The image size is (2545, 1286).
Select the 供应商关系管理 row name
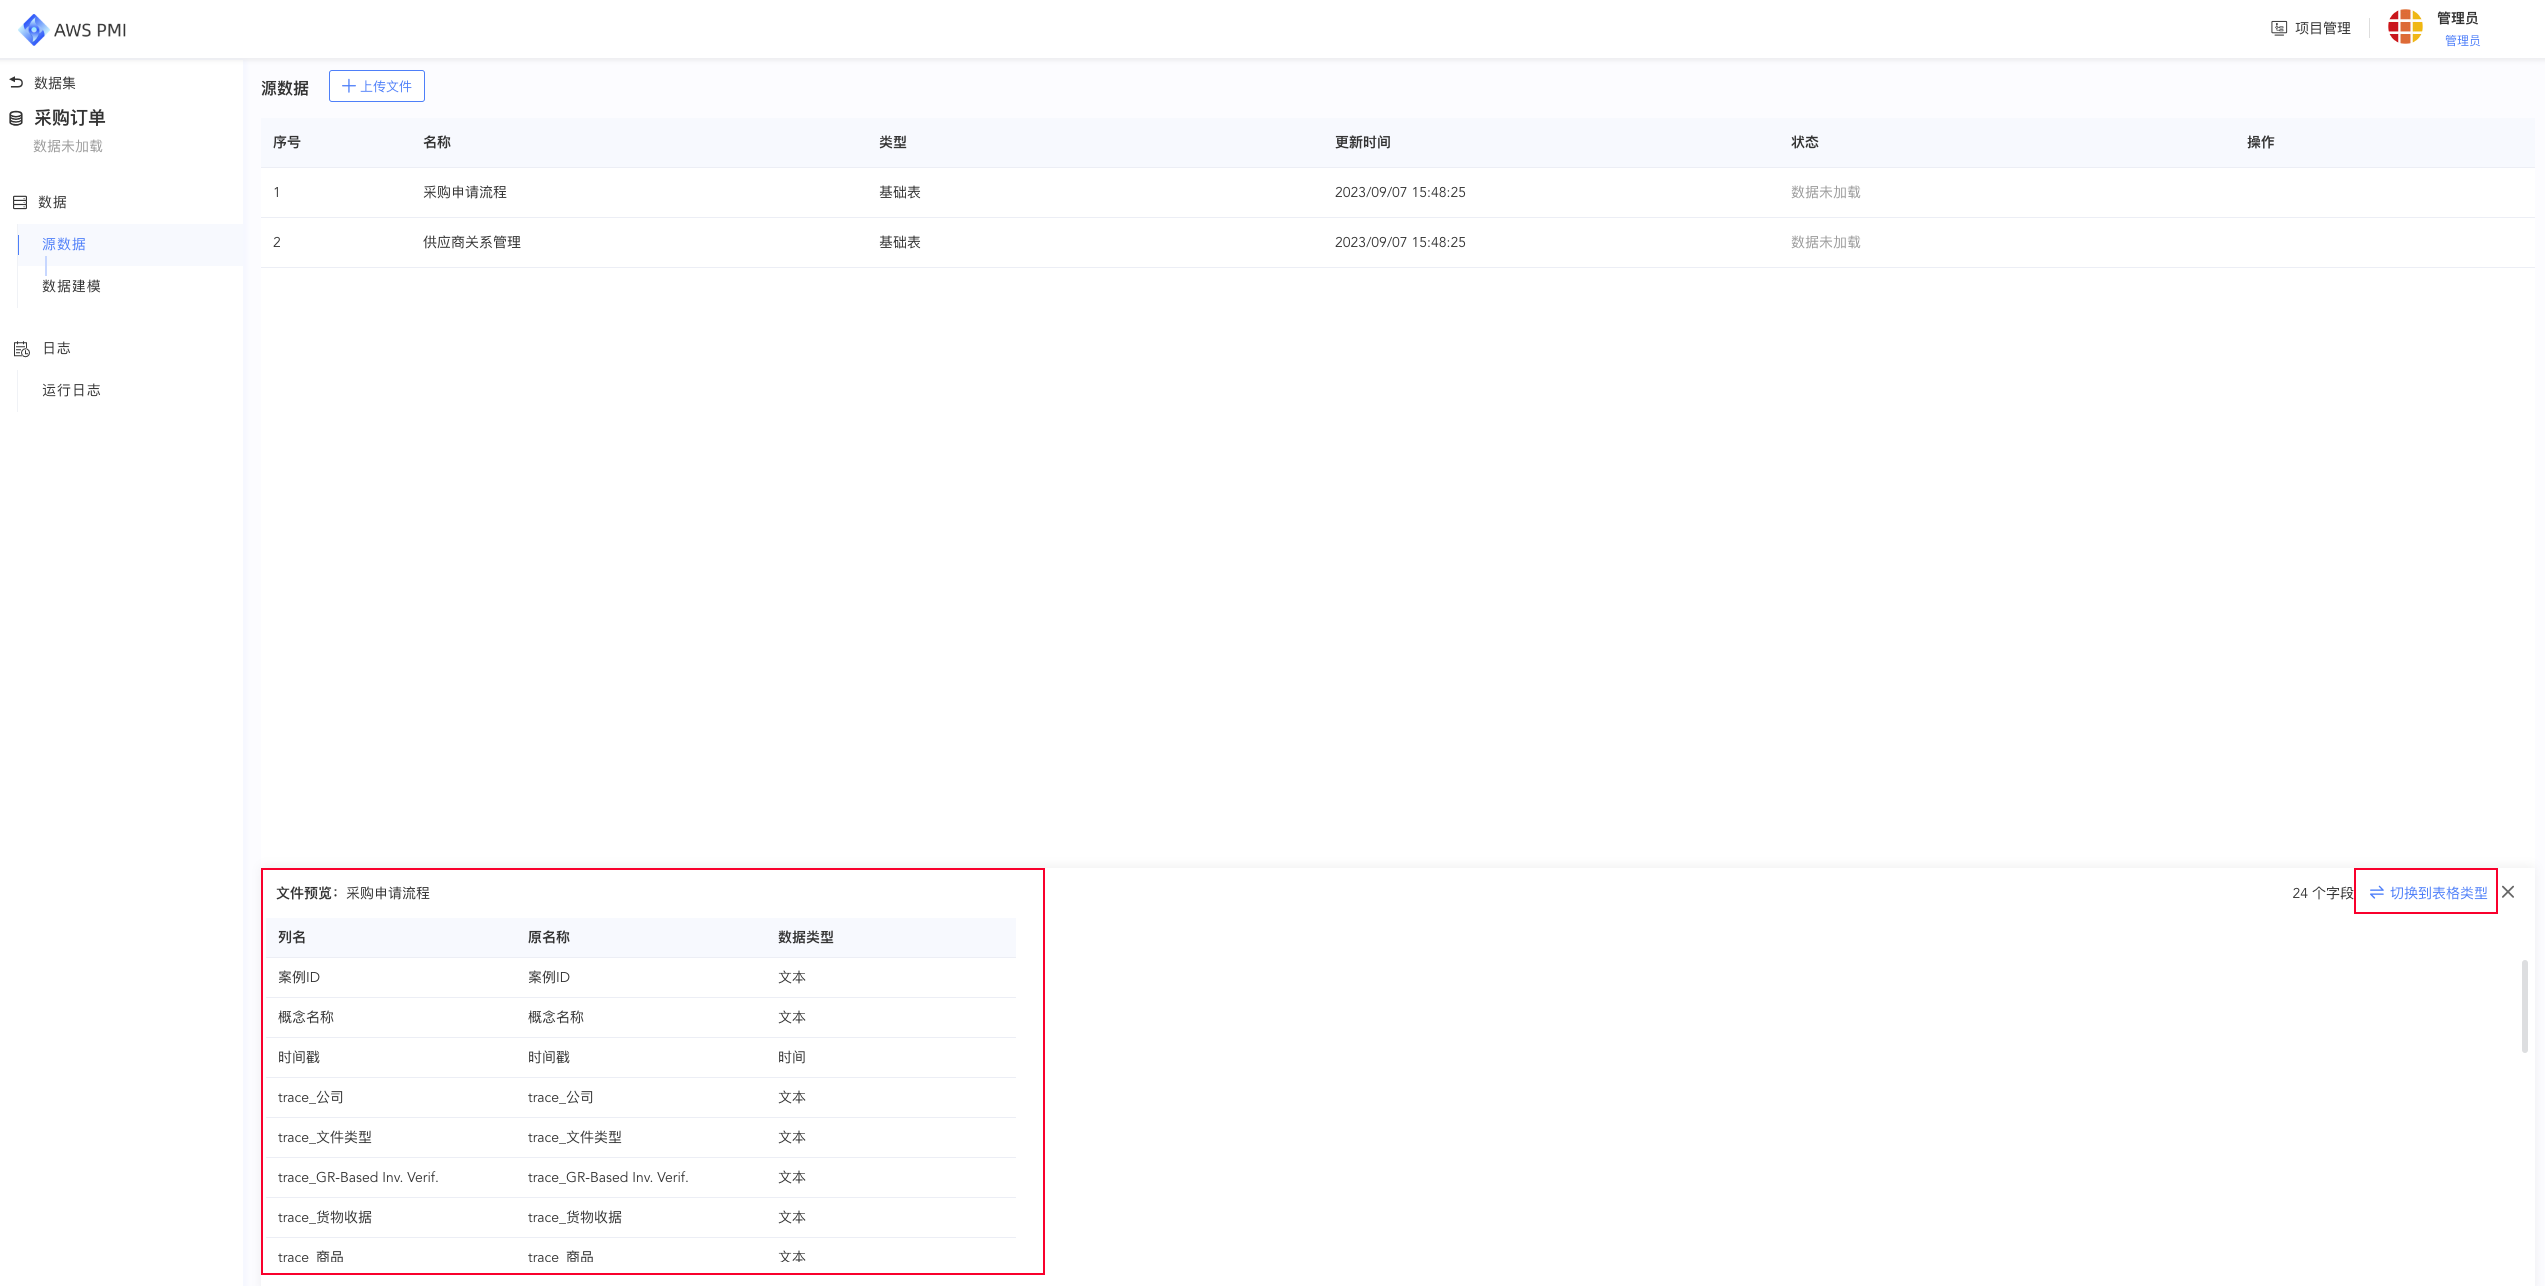pos(472,242)
